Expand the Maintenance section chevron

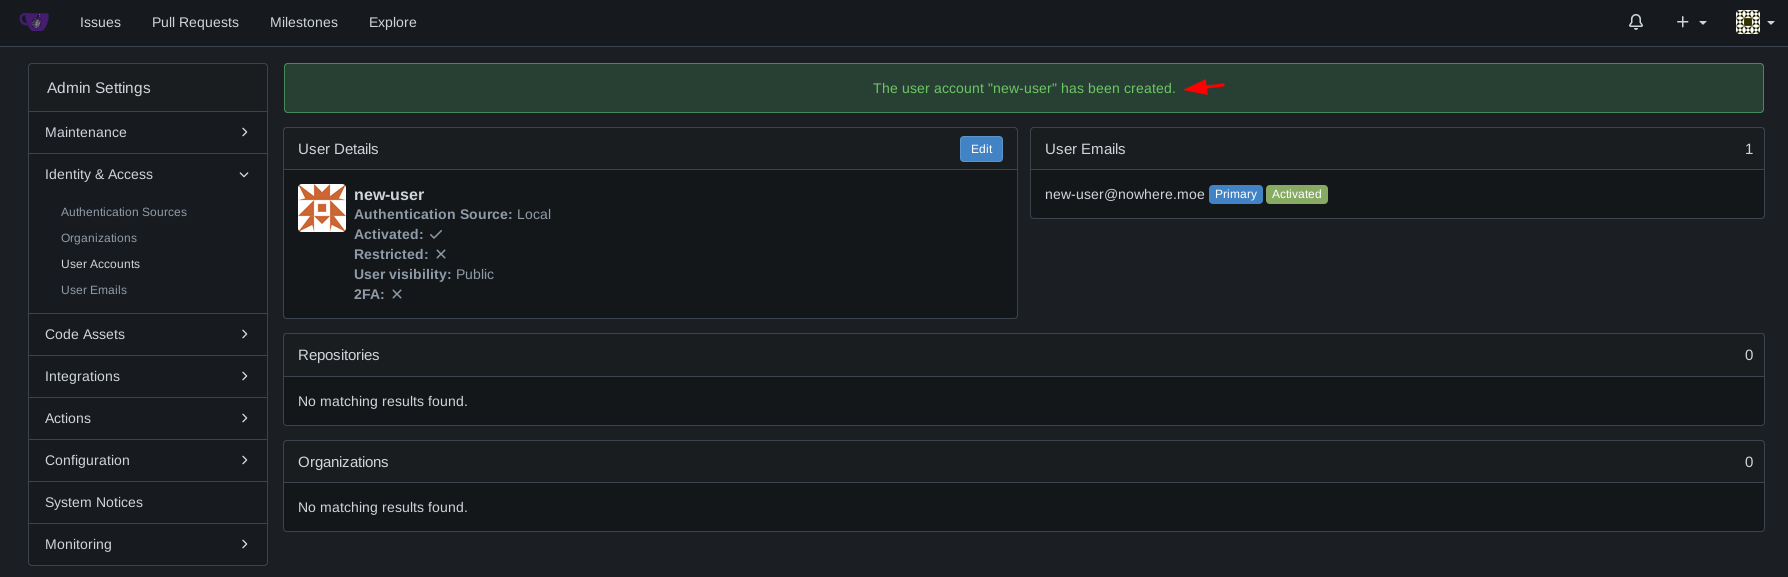pyautogui.click(x=244, y=132)
